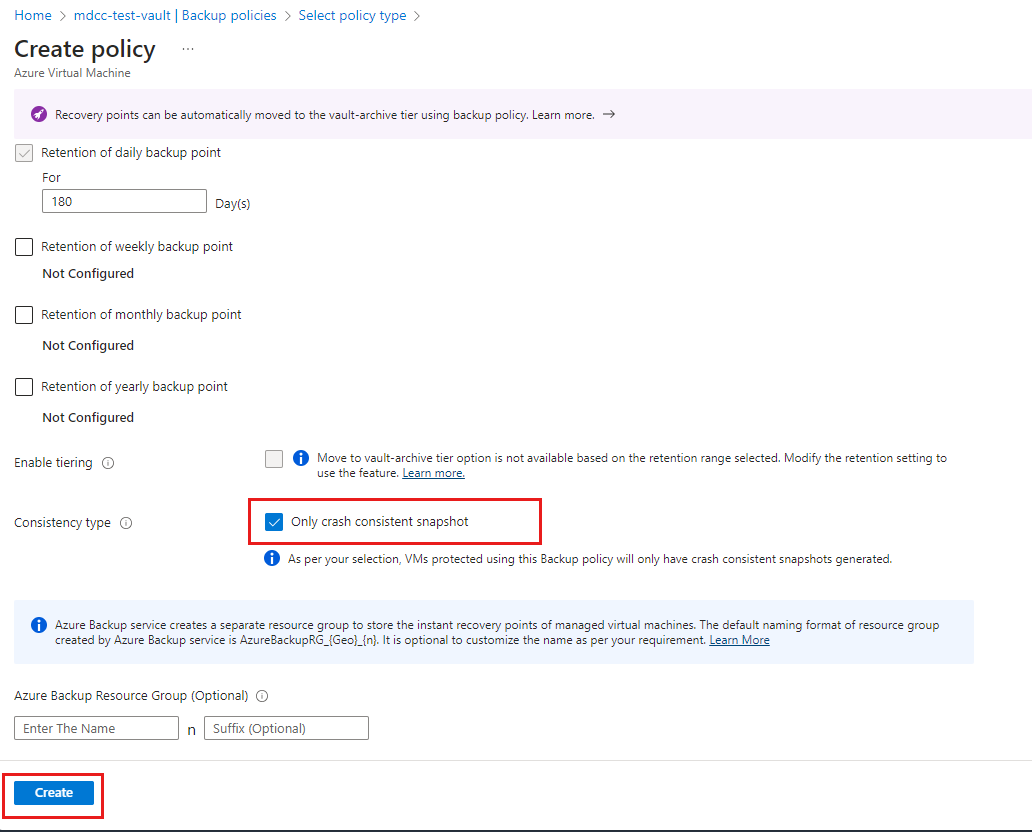Viewport: 1032px width, 832px height.
Task: Click the Suffix (Optional) input field
Action: tap(286, 728)
